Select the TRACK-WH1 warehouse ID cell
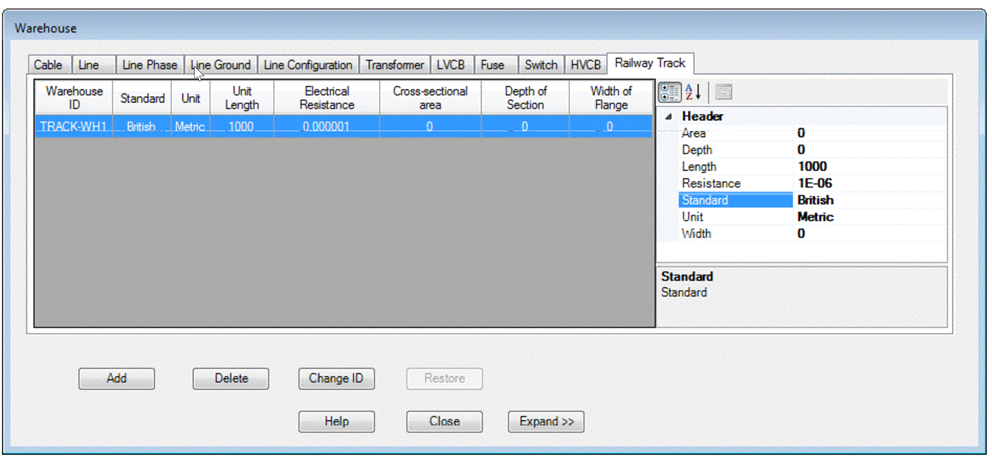Image resolution: width=992 pixels, height=458 pixels. (x=74, y=127)
